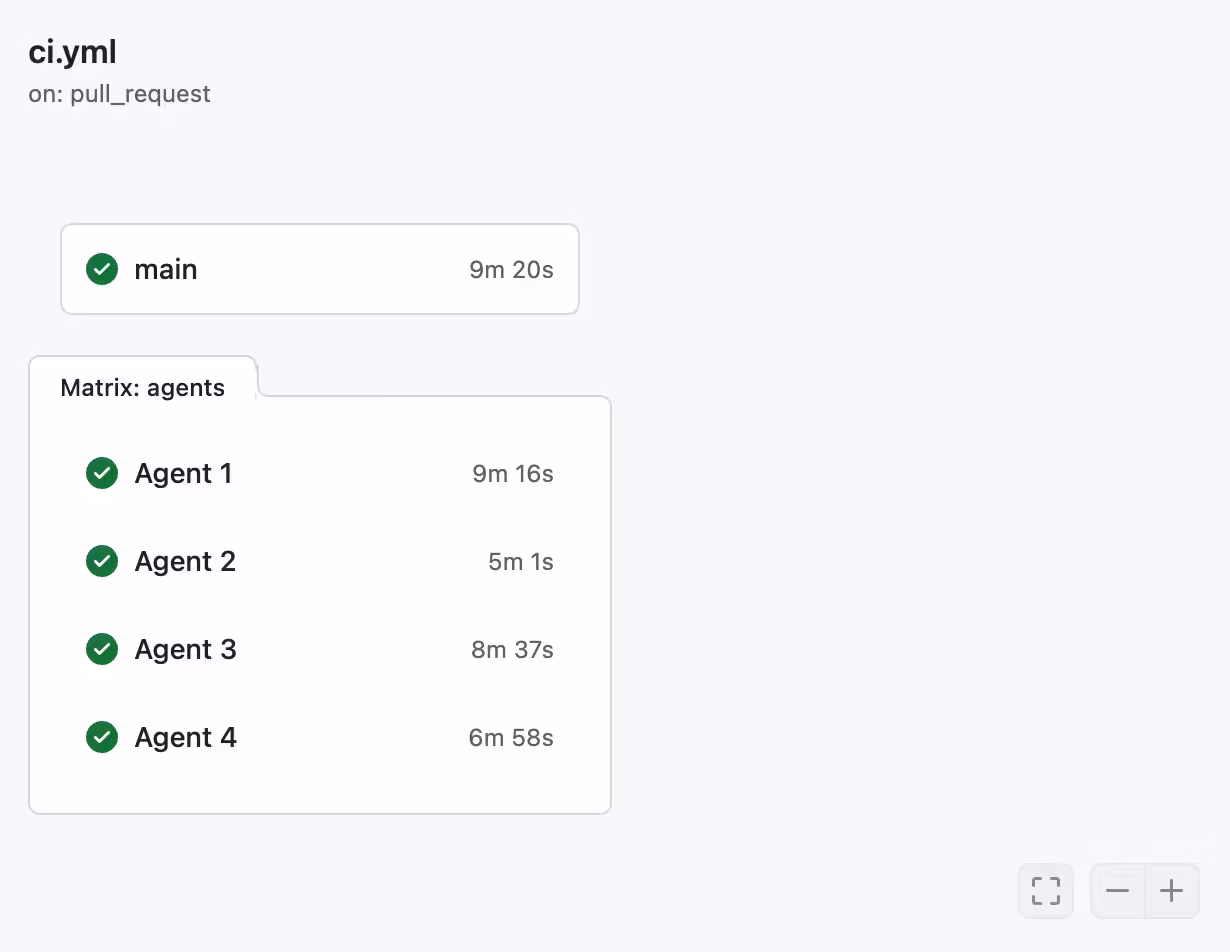The image size is (1230, 952).
Task: Select the Agent 1 matrix job
Action: tap(184, 473)
